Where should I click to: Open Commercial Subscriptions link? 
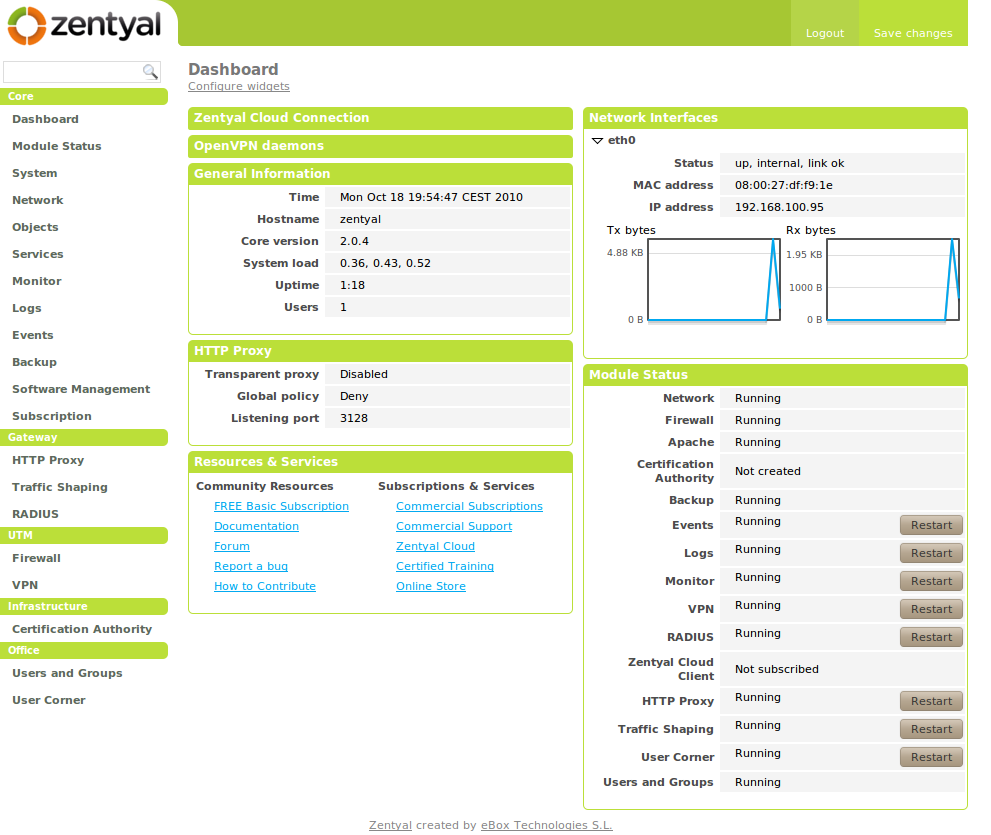tap(469, 506)
